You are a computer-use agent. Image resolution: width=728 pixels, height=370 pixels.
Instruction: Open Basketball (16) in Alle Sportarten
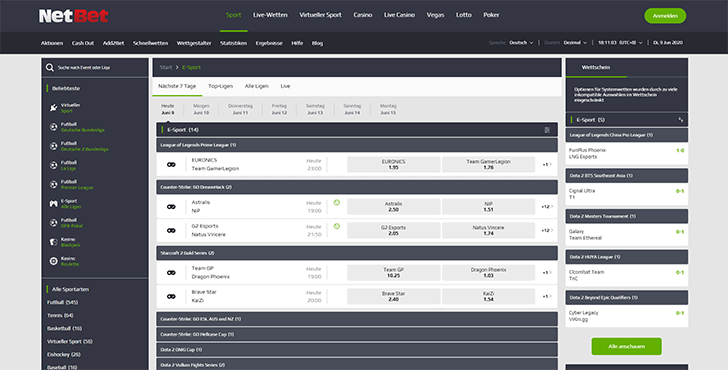[65, 328]
